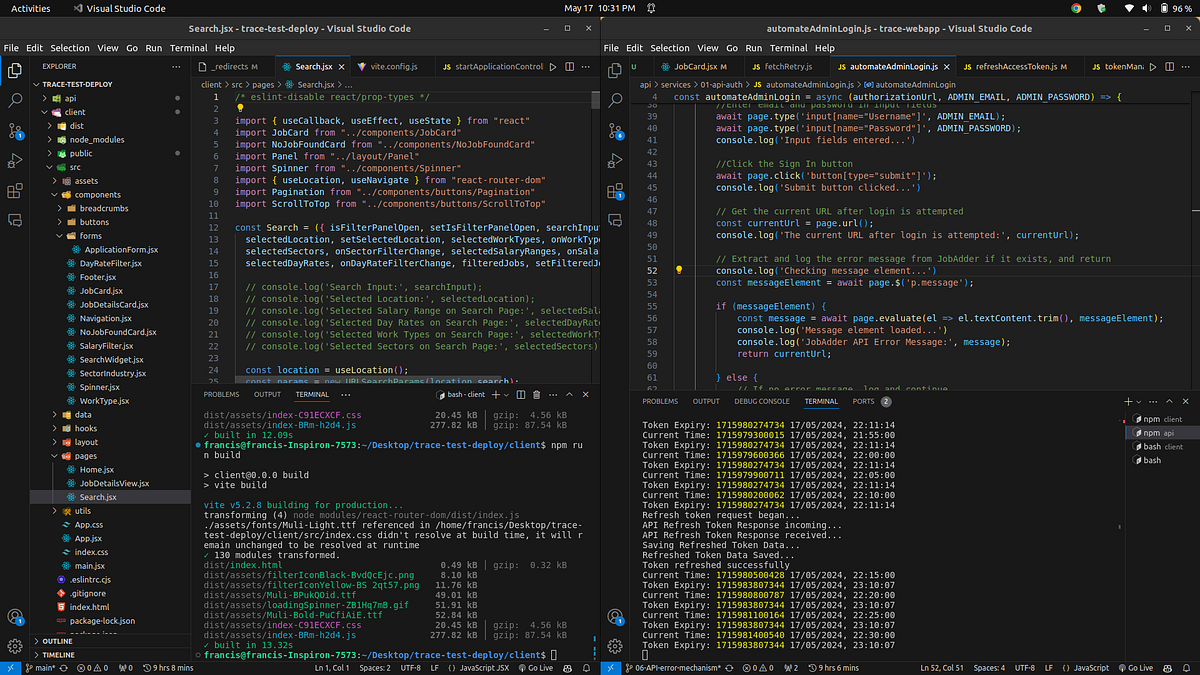Image resolution: width=1200 pixels, height=675 pixels.
Task: Click the Activities button
Action: click(x=30, y=8)
